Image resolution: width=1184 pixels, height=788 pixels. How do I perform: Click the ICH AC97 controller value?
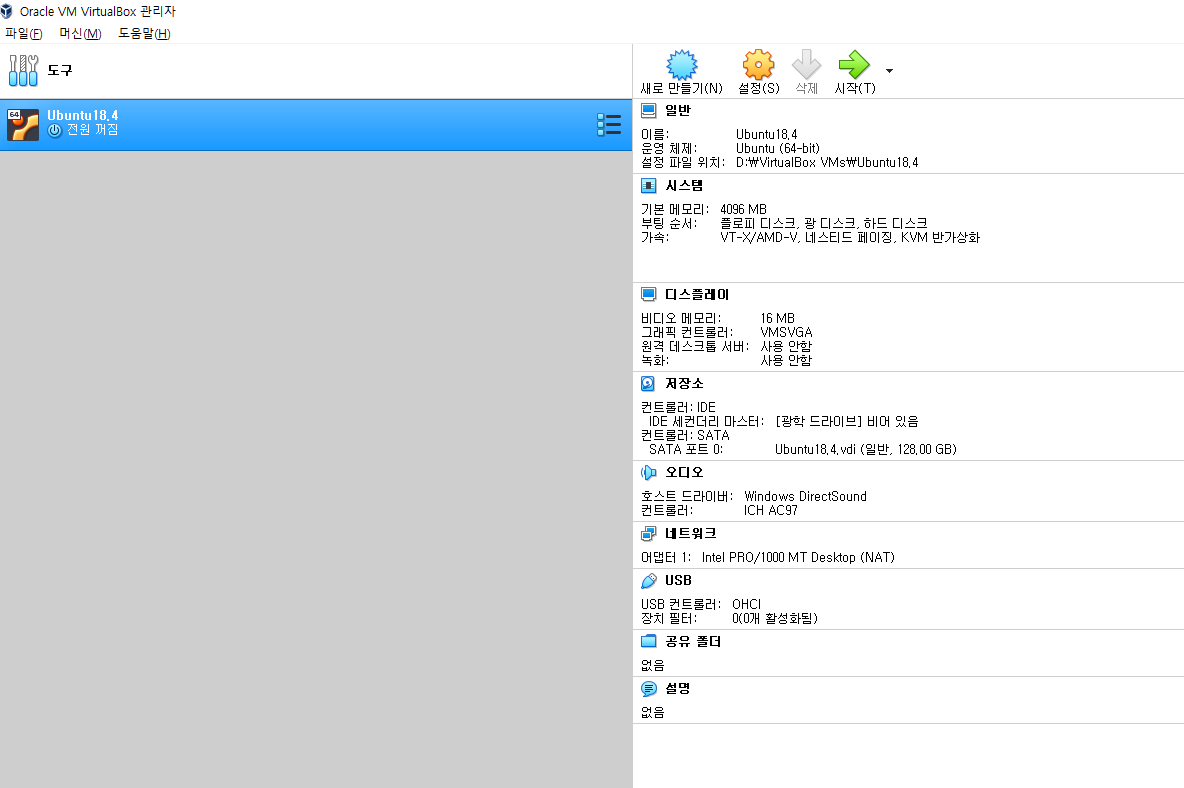pyautogui.click(x=770, y=510)
